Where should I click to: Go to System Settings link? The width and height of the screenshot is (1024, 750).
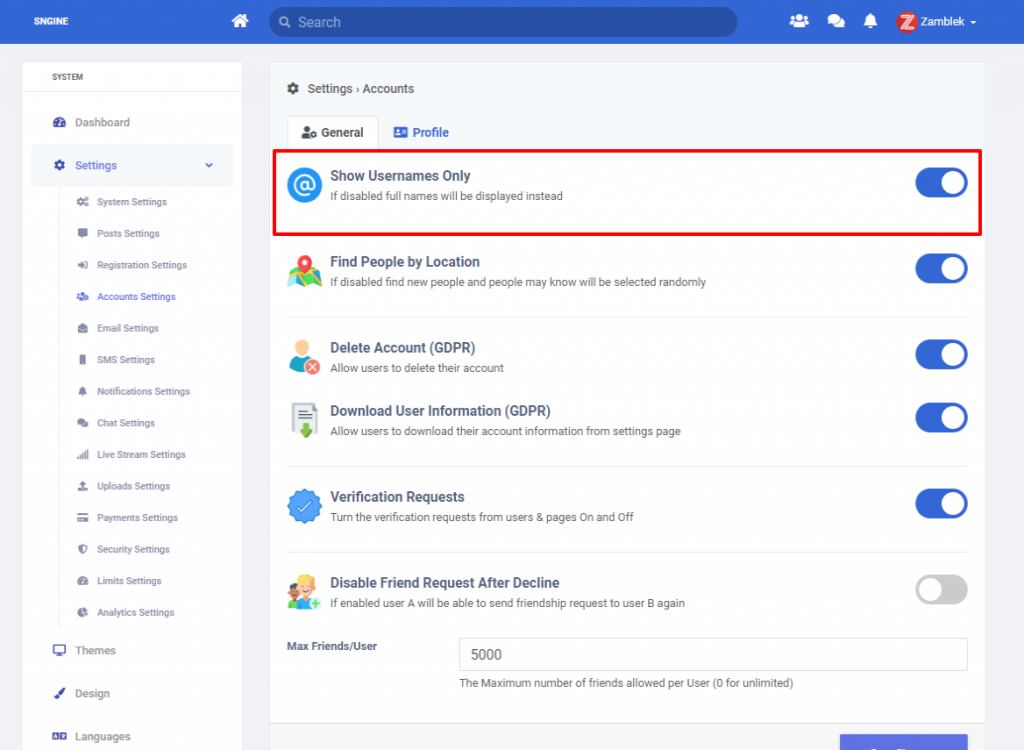[x=132, y=202]
